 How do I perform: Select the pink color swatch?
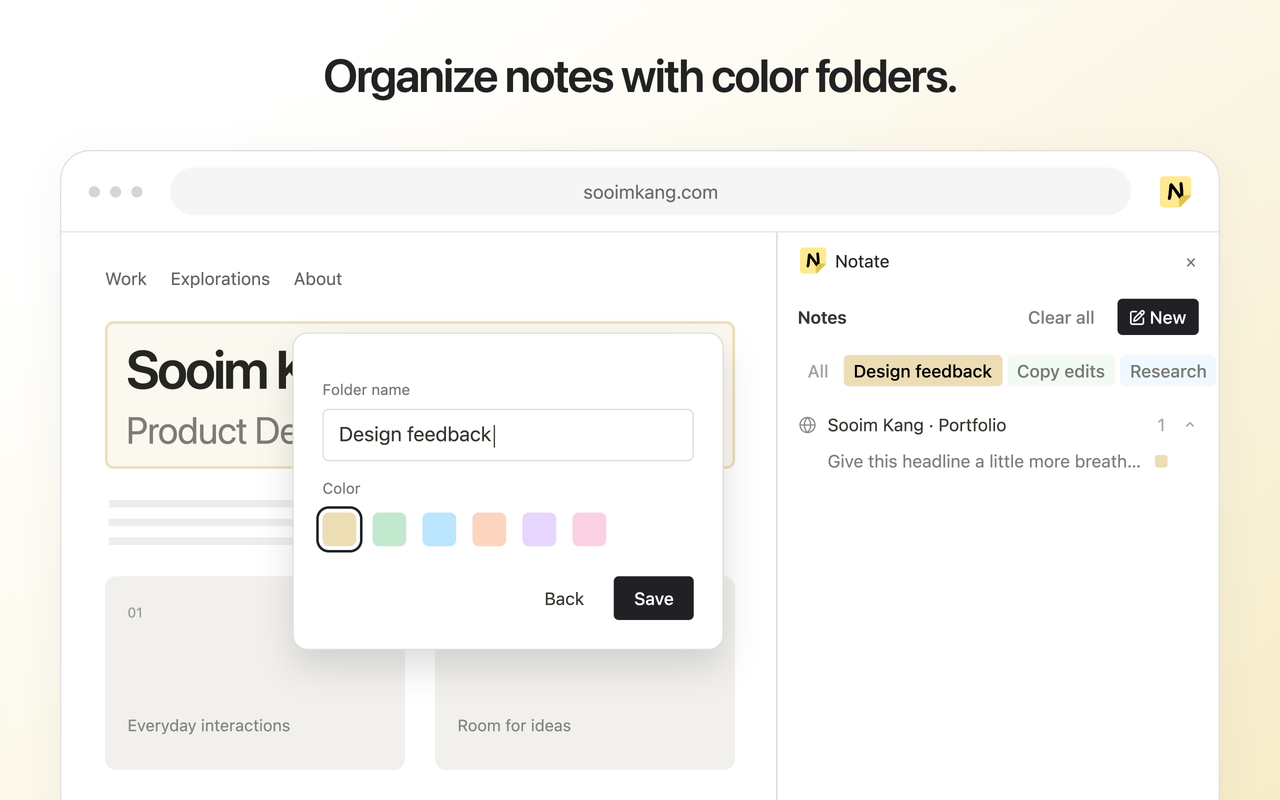coord(589,529)
